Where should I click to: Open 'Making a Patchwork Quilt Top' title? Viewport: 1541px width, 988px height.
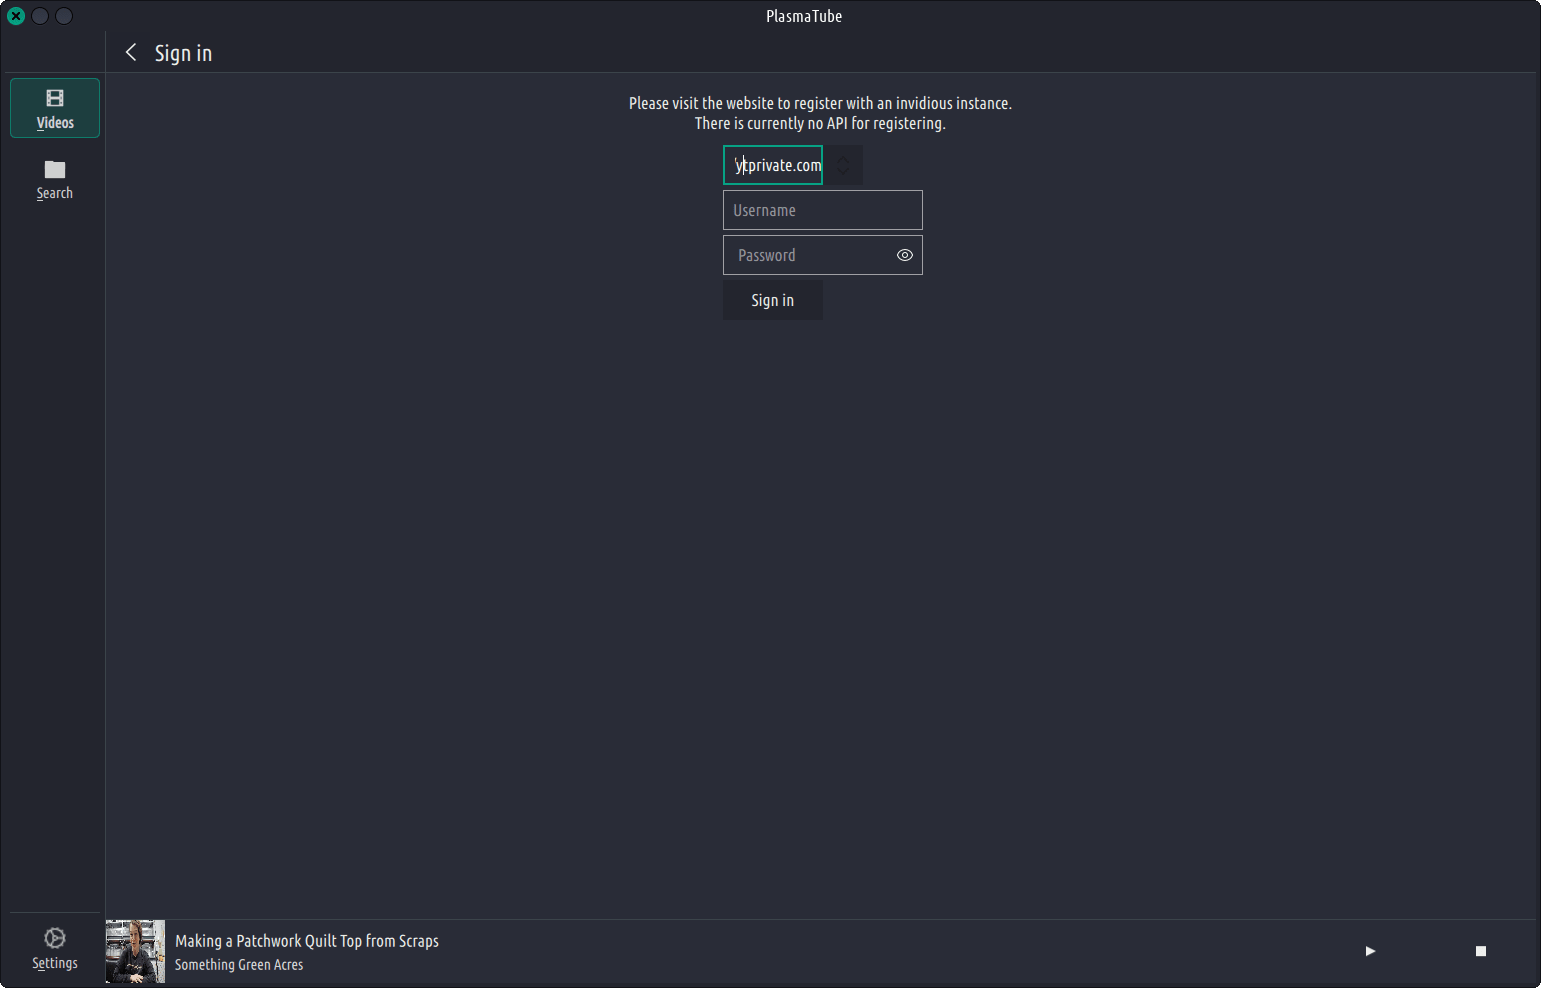pos(307,941)
